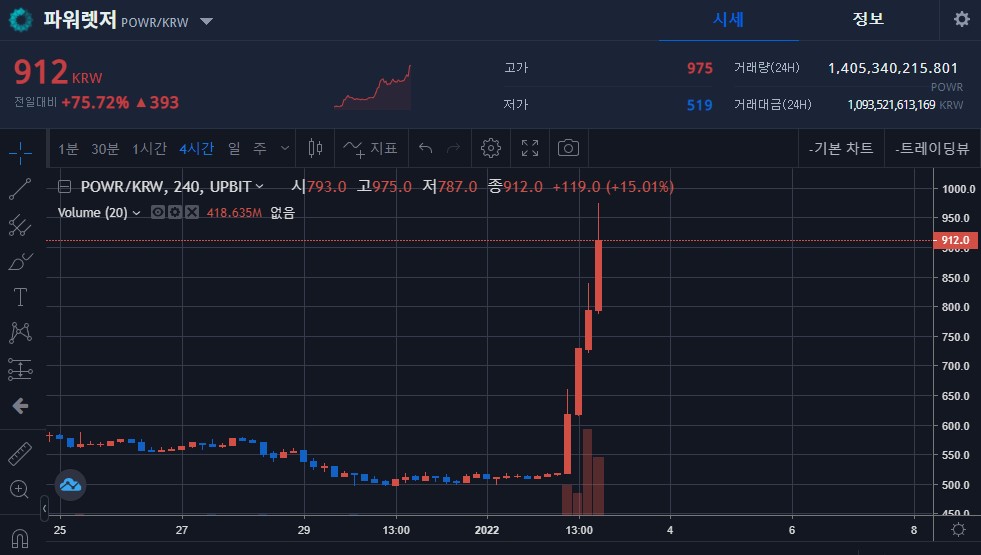This screenshot has width=981, height=555.
Task: Open page settings gear at top right
Action: pos(962,19)
